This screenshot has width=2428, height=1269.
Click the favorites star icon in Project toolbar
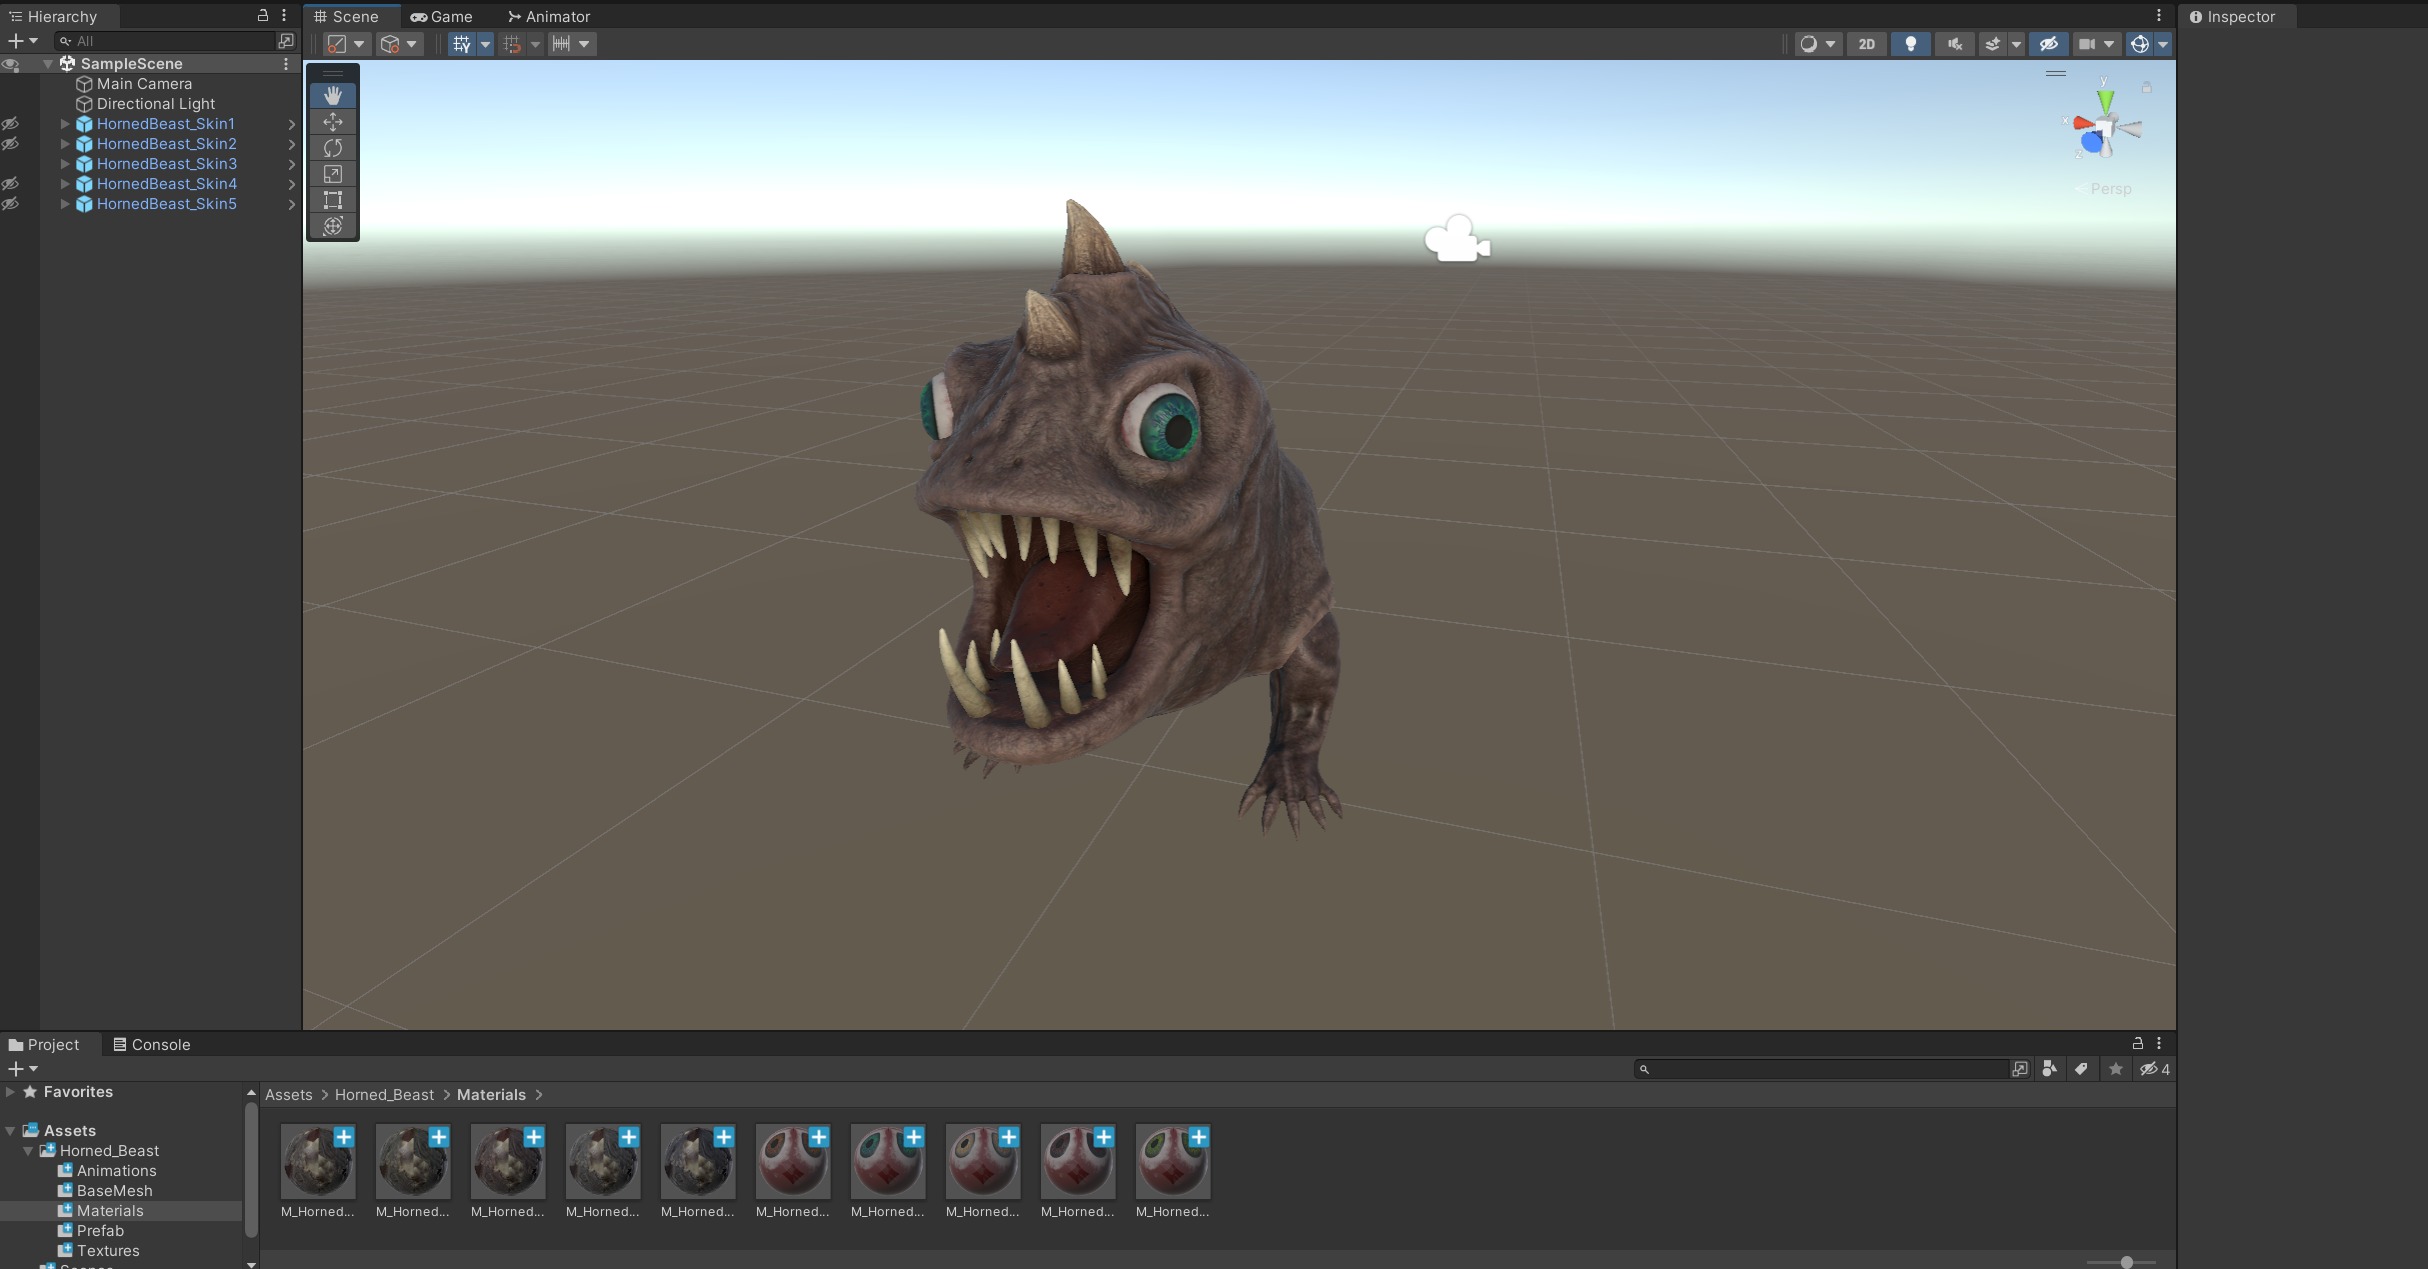(2115, 1069)
